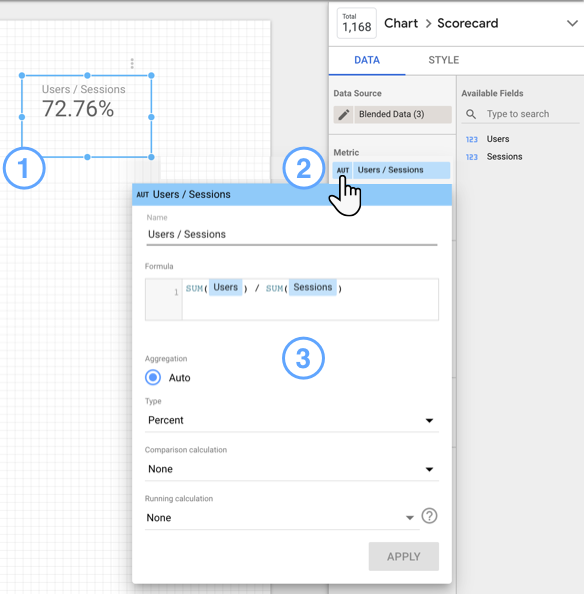Viewport: 584px width, 594px height.
Task: Click the Name field containing Users / Sessions
Action: pos(292,234)
